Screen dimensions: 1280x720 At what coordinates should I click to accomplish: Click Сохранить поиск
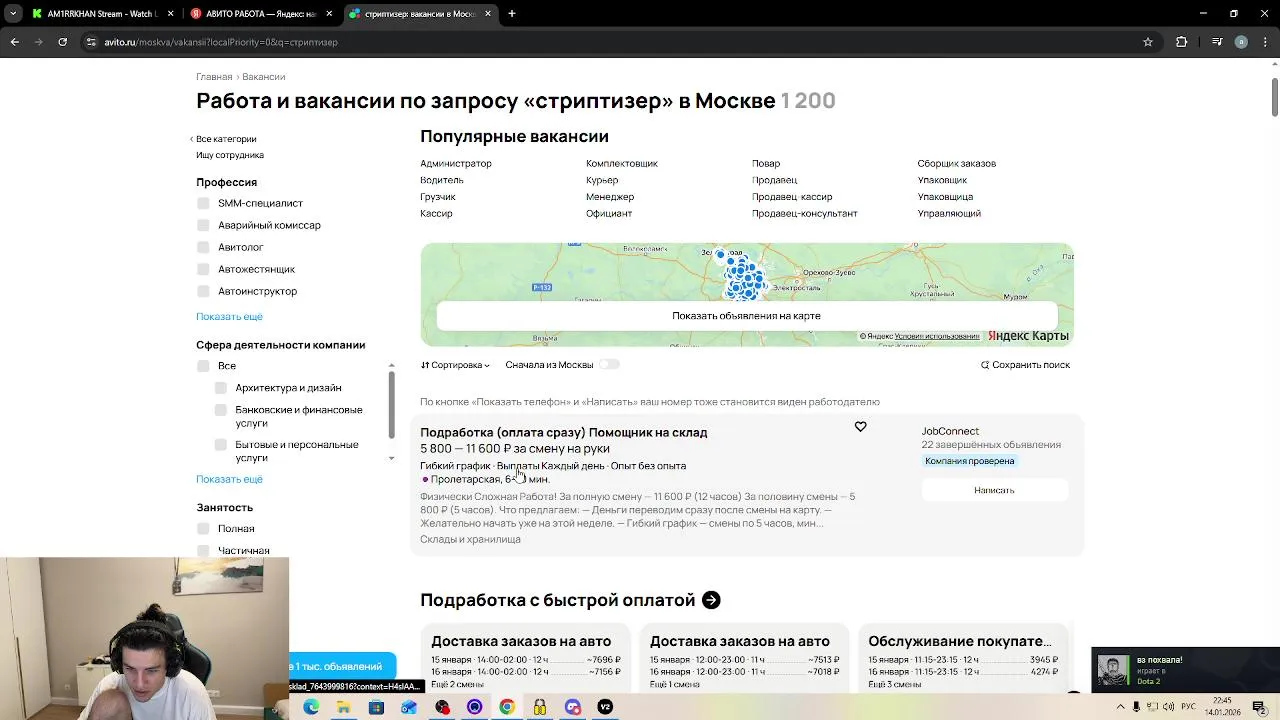tap(1025, 365)
